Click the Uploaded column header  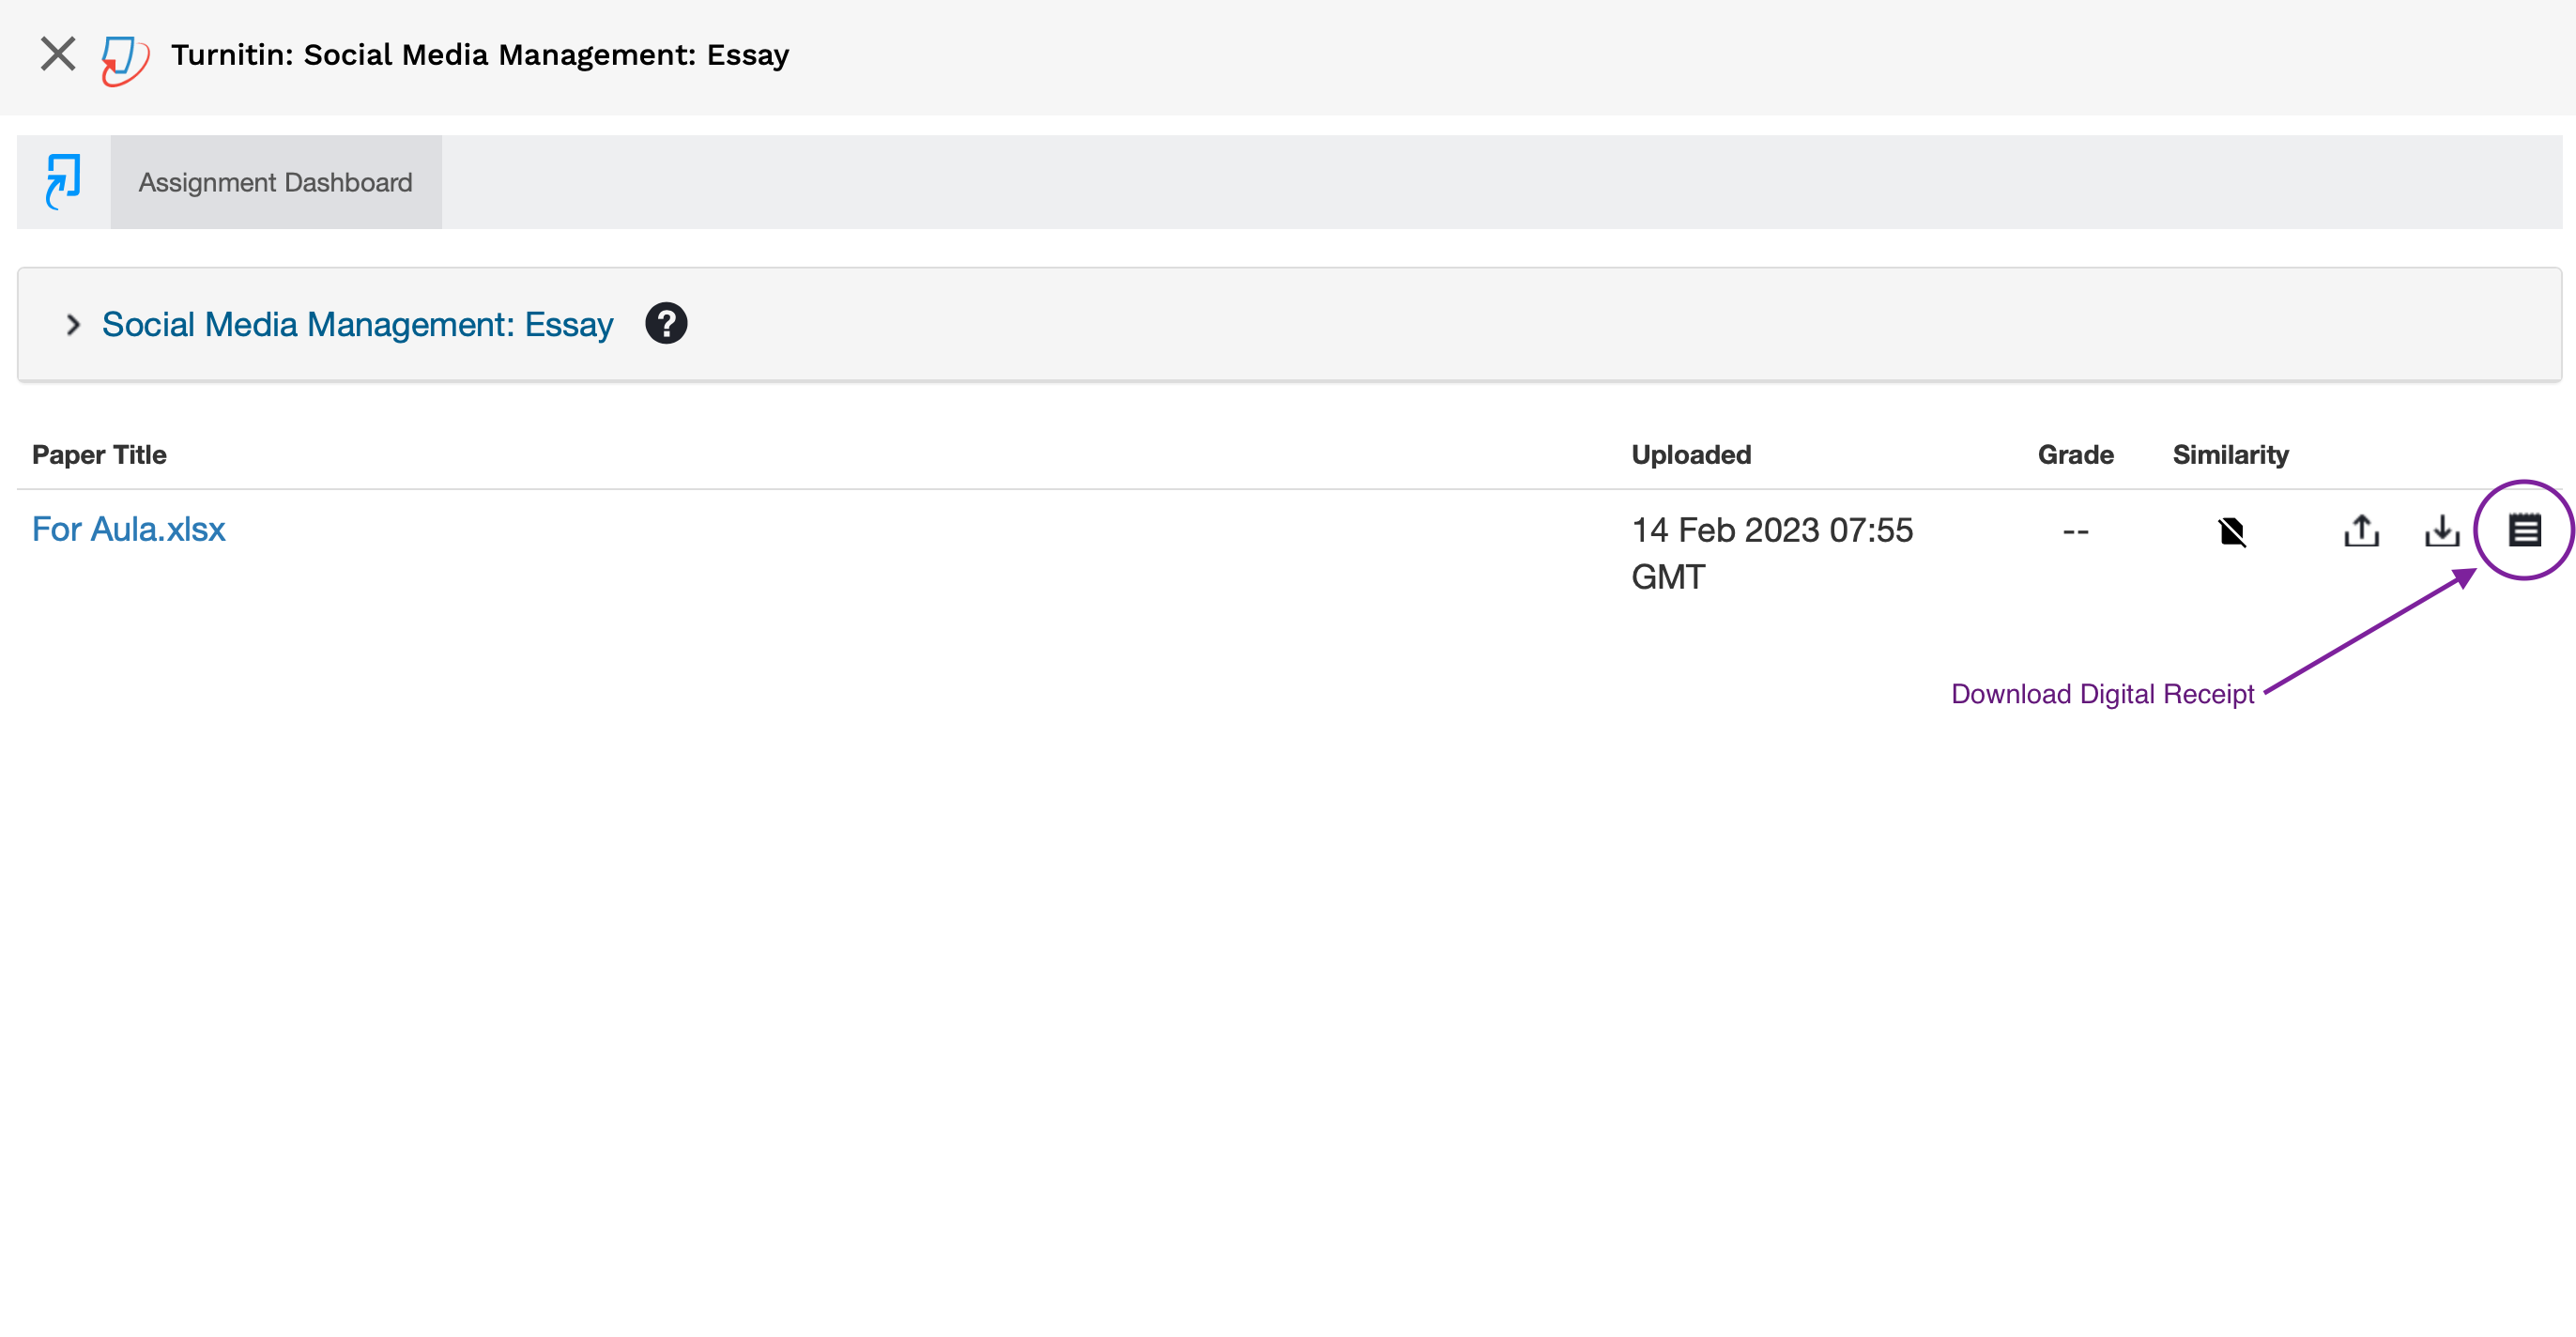(1691, 455)
